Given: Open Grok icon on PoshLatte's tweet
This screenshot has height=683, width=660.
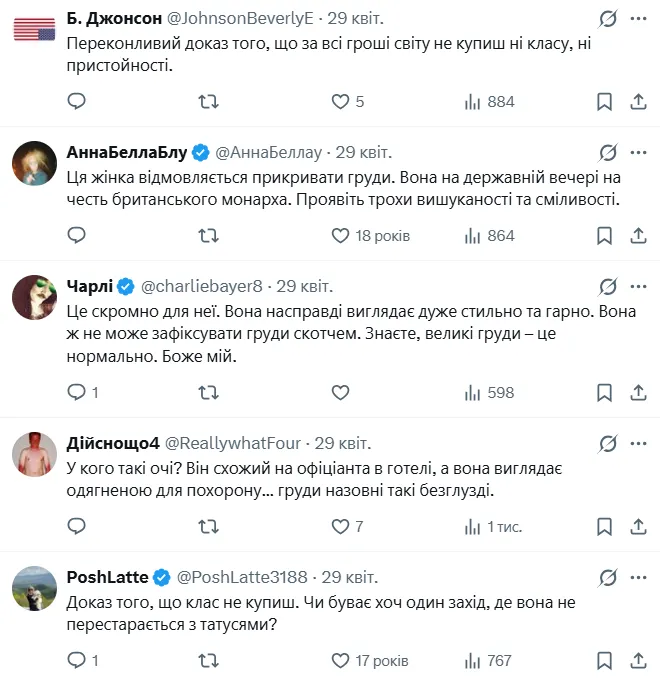Looking at the screenshot, I should tap(607, 577).
